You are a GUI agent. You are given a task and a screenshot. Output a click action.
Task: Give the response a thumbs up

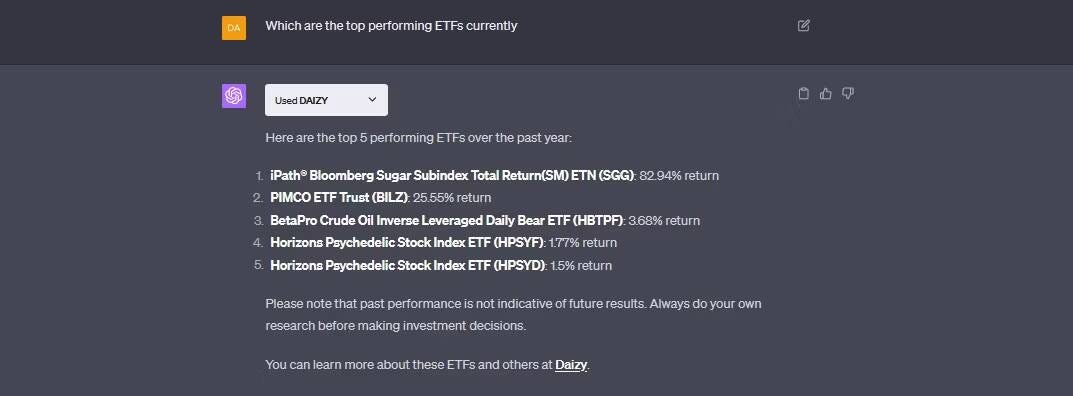pyautogui.click(x=826, y=94)
